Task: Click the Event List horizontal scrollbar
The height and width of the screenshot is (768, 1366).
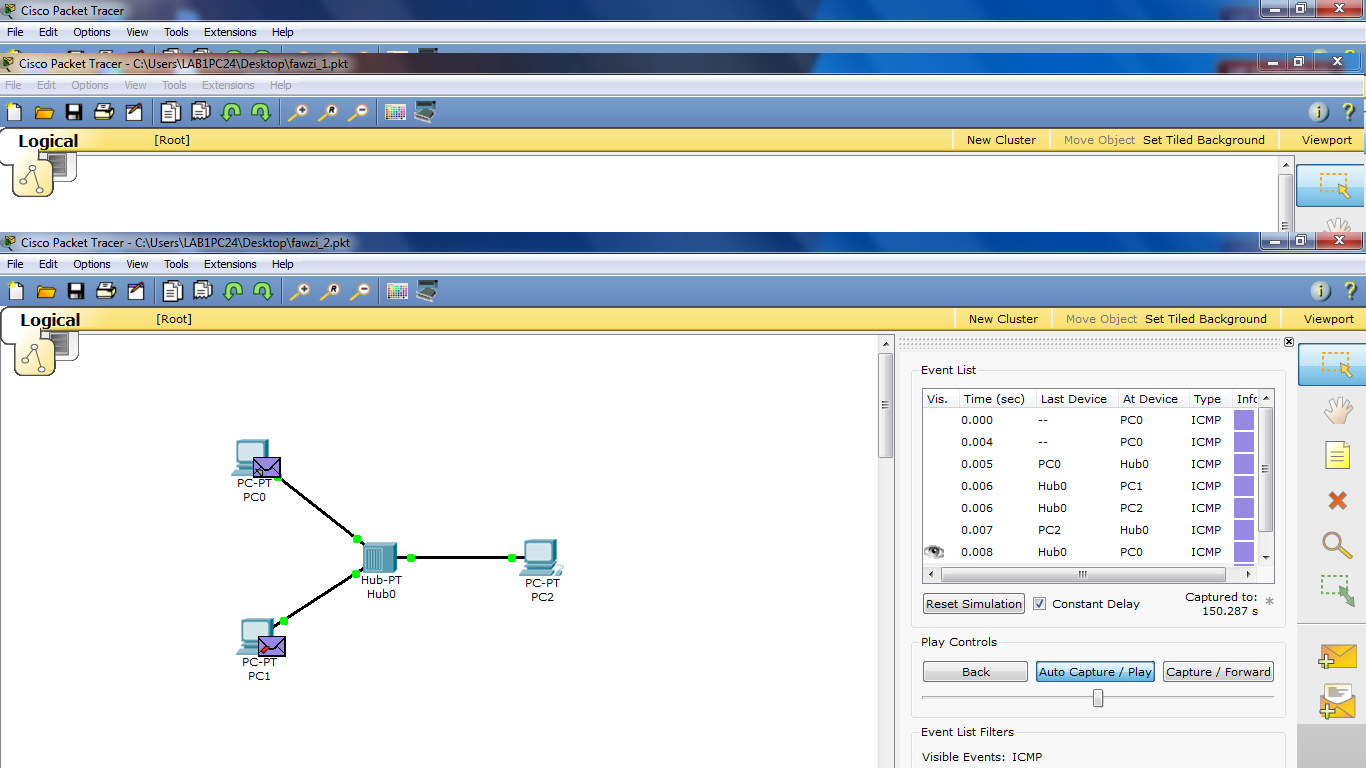Action: point(1083,575)
